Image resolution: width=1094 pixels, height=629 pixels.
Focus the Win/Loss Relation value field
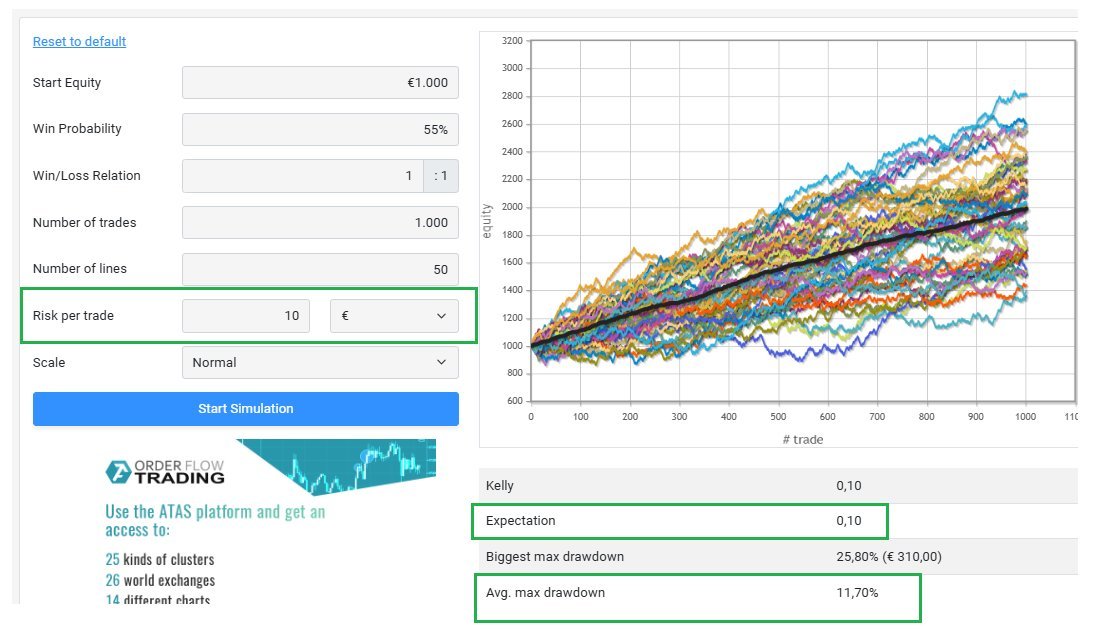click(x=303, y=176)
